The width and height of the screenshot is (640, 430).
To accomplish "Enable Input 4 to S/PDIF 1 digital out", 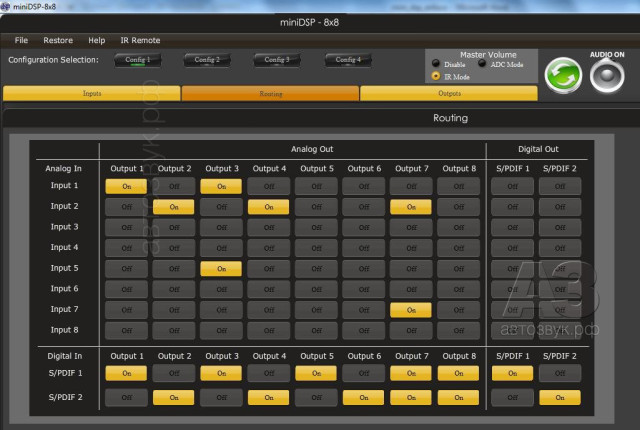I will (x=512, y=248).
